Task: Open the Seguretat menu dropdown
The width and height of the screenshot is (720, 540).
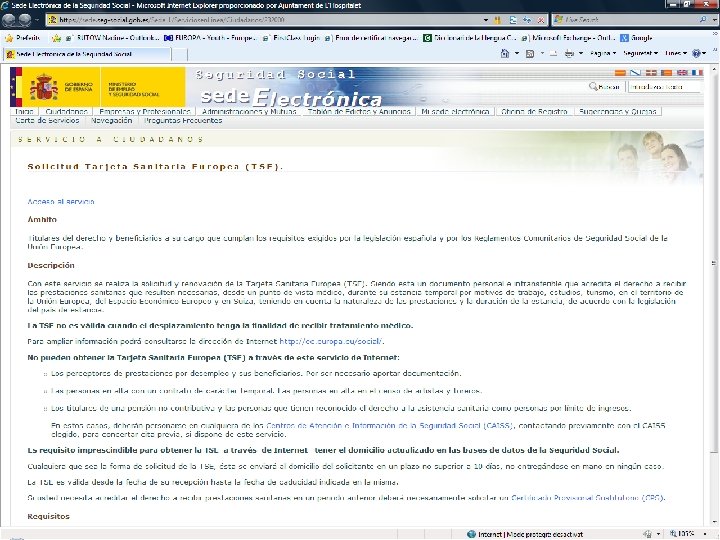Action: (641, 53)
